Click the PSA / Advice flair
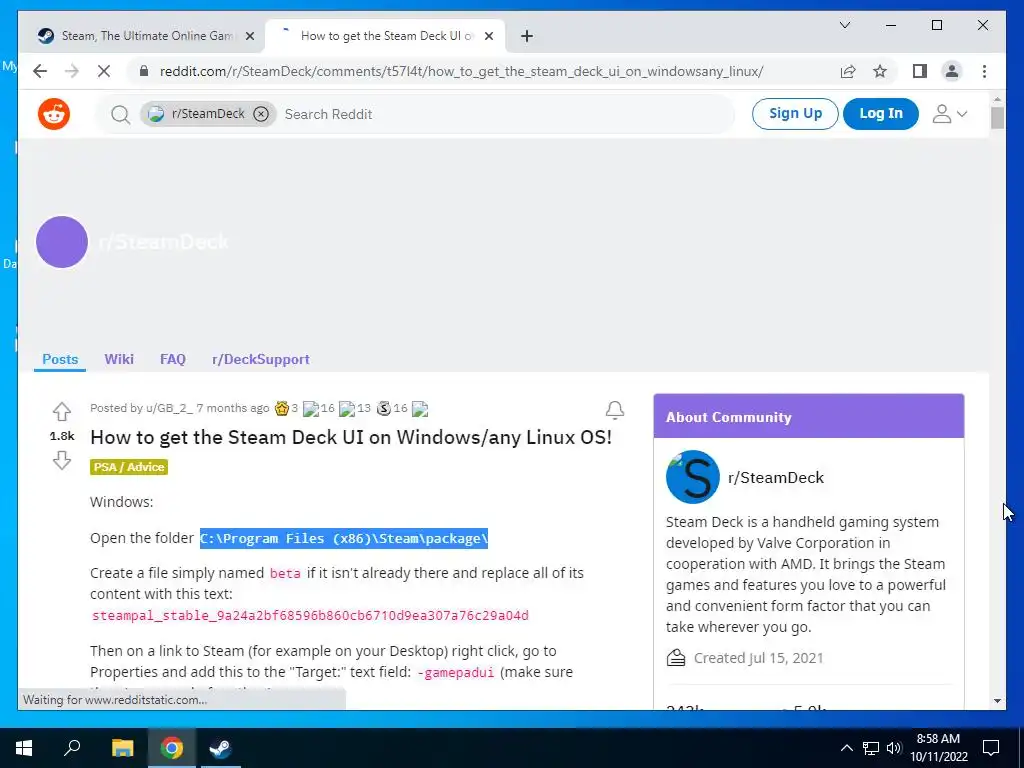 click(x=129, y=467)
